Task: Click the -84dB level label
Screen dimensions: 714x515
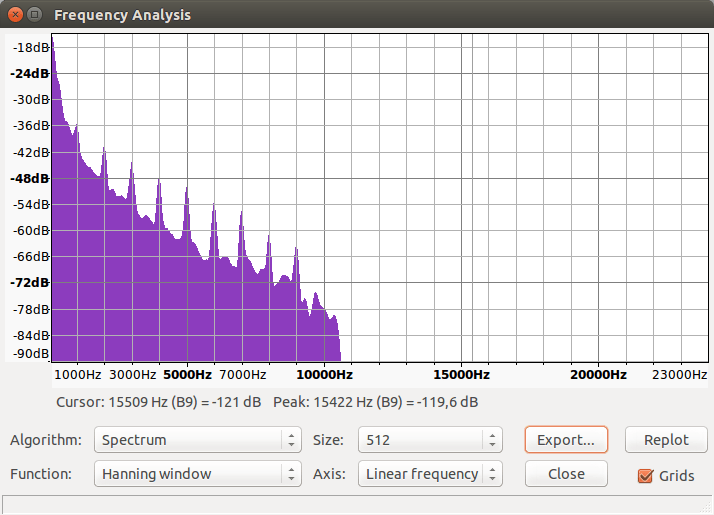Action: pyautogui.click(x=31, y=336)
